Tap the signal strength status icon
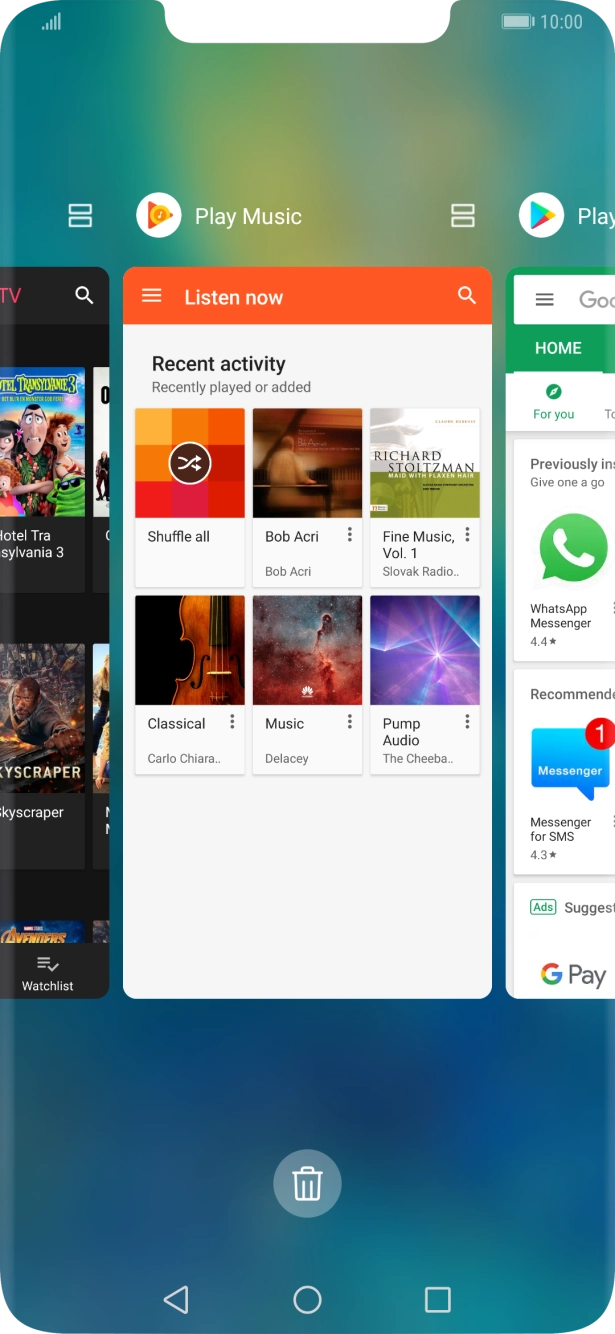Viewport: 615px width, 1334px height. click(51, 21)
